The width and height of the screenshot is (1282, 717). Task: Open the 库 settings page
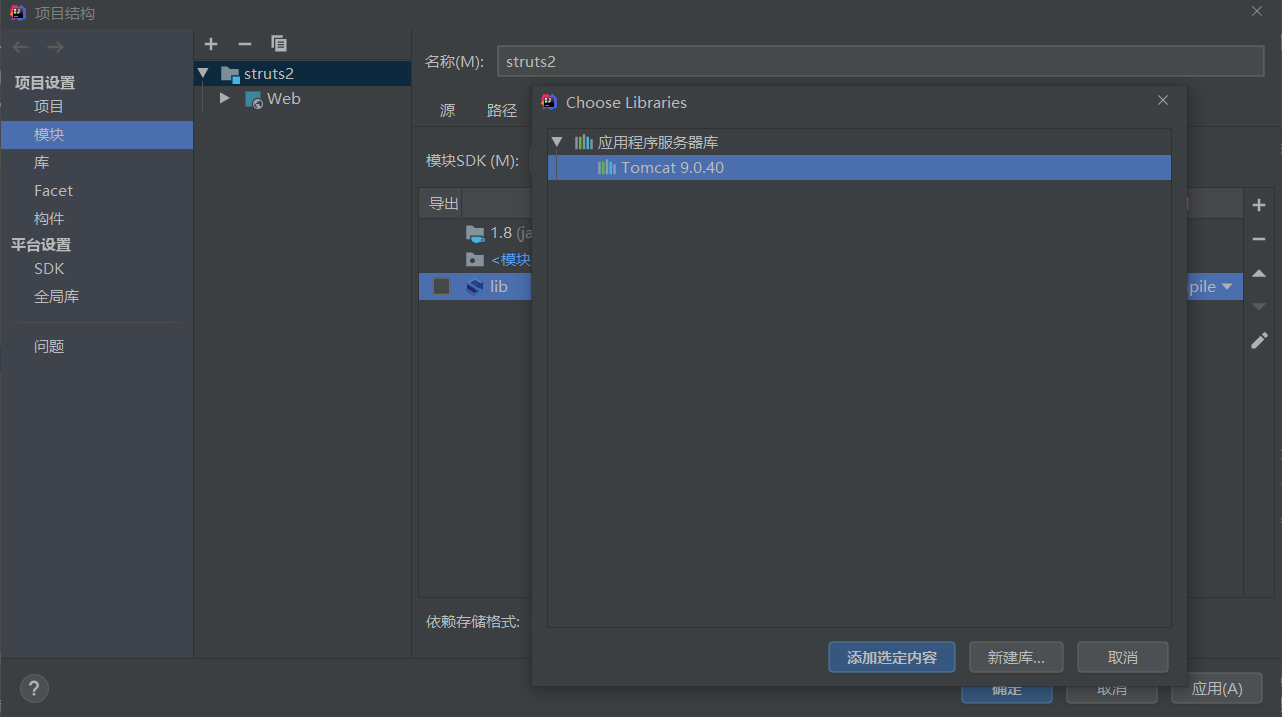pos(41,163)
